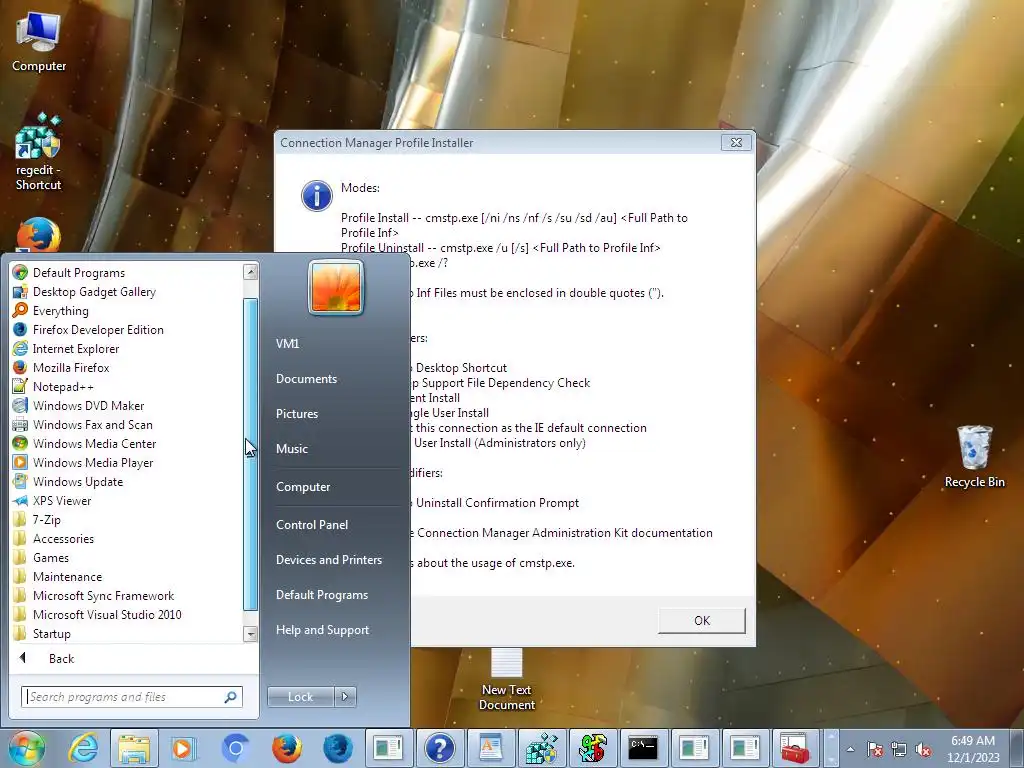
Task: Open Pictures from the Start menu
Action: (297, 413)
